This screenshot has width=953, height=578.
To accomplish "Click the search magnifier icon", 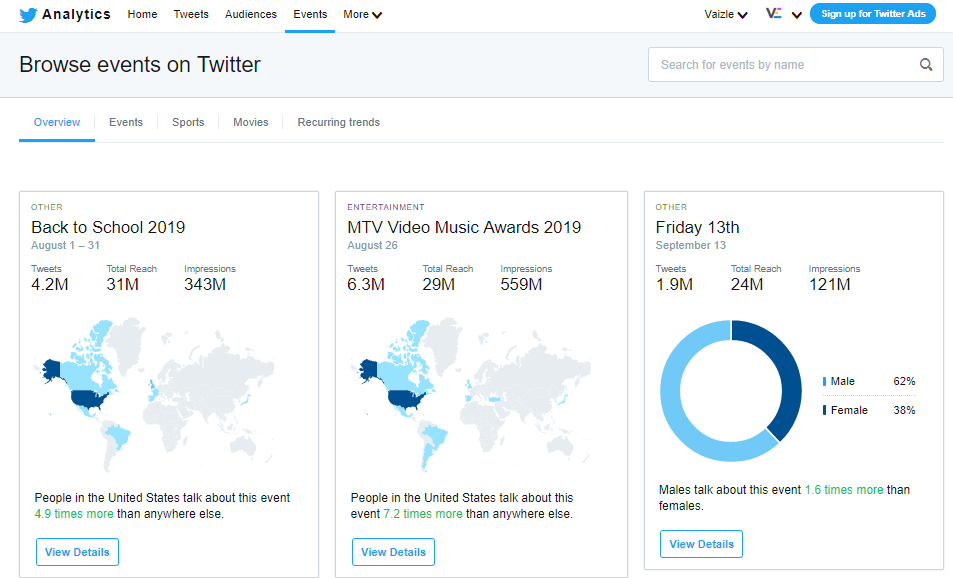I will point(926,64).
